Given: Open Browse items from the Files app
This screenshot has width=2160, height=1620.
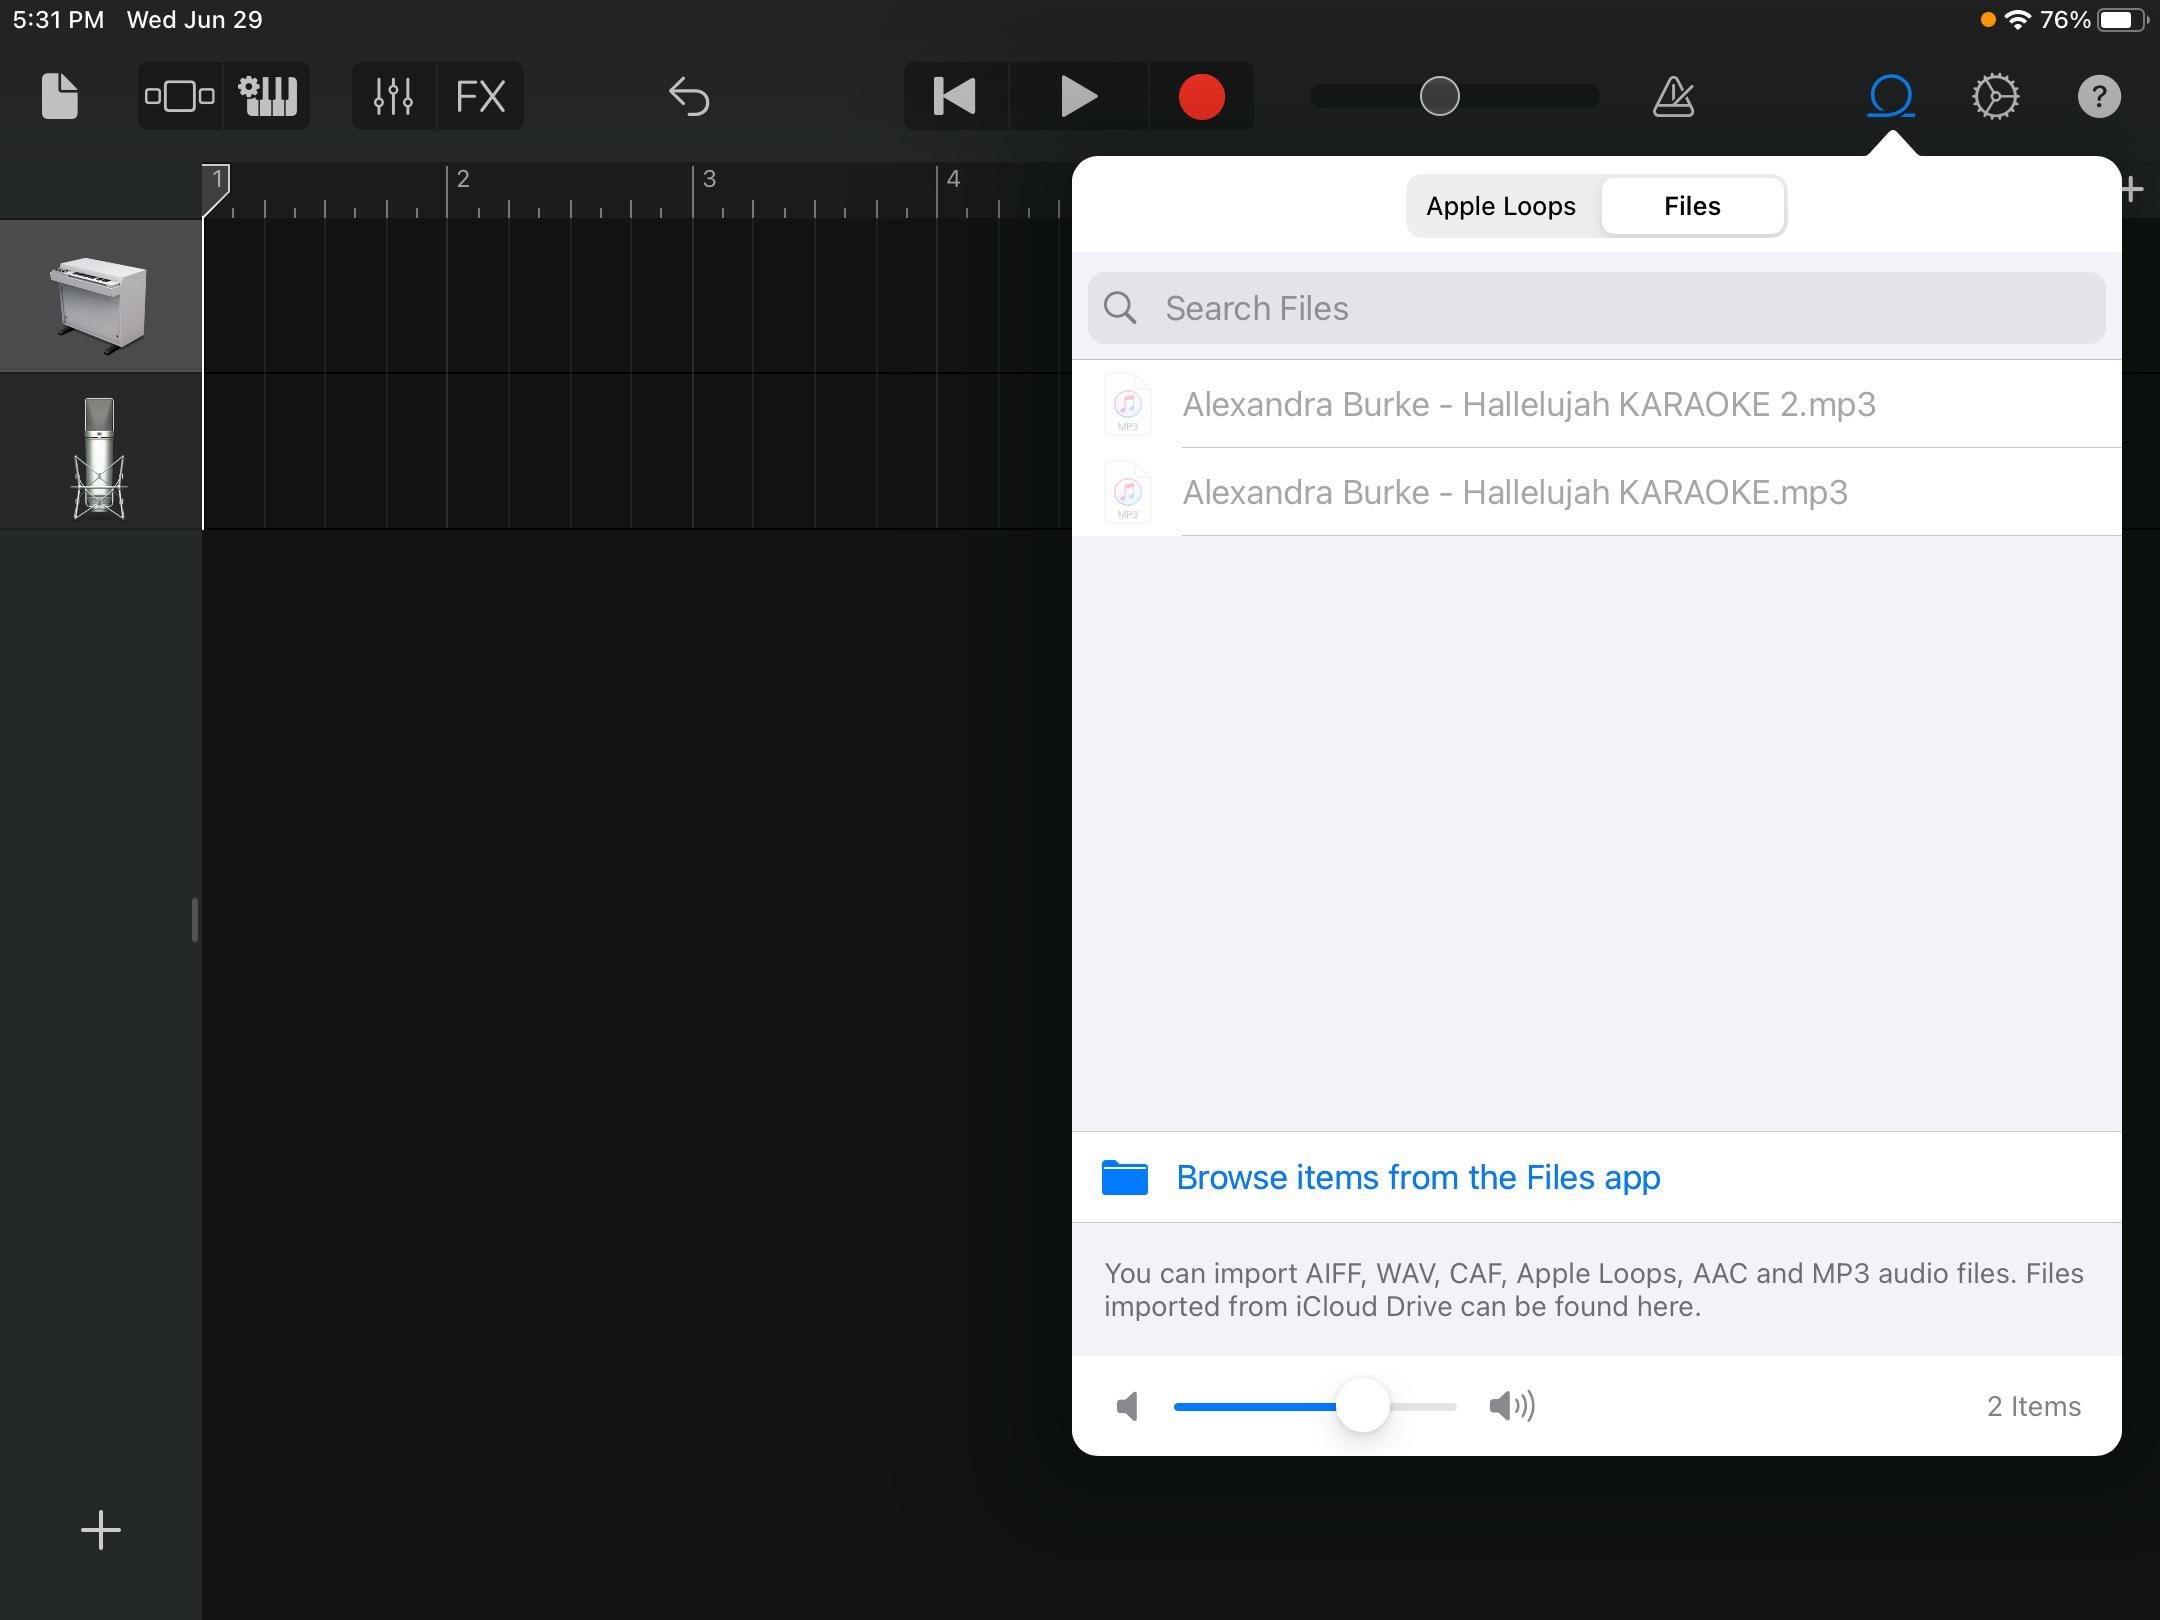Looking at the screenshot, I should pos(1419,1177).
